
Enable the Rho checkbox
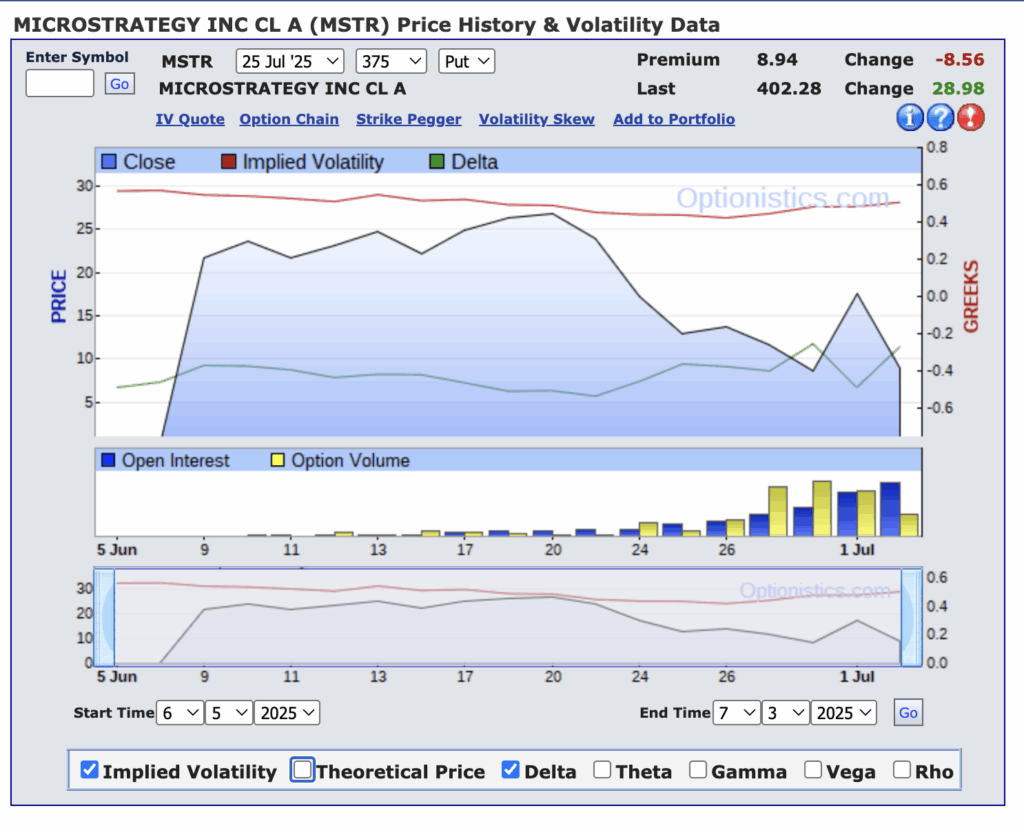click(x=902, y=770)
